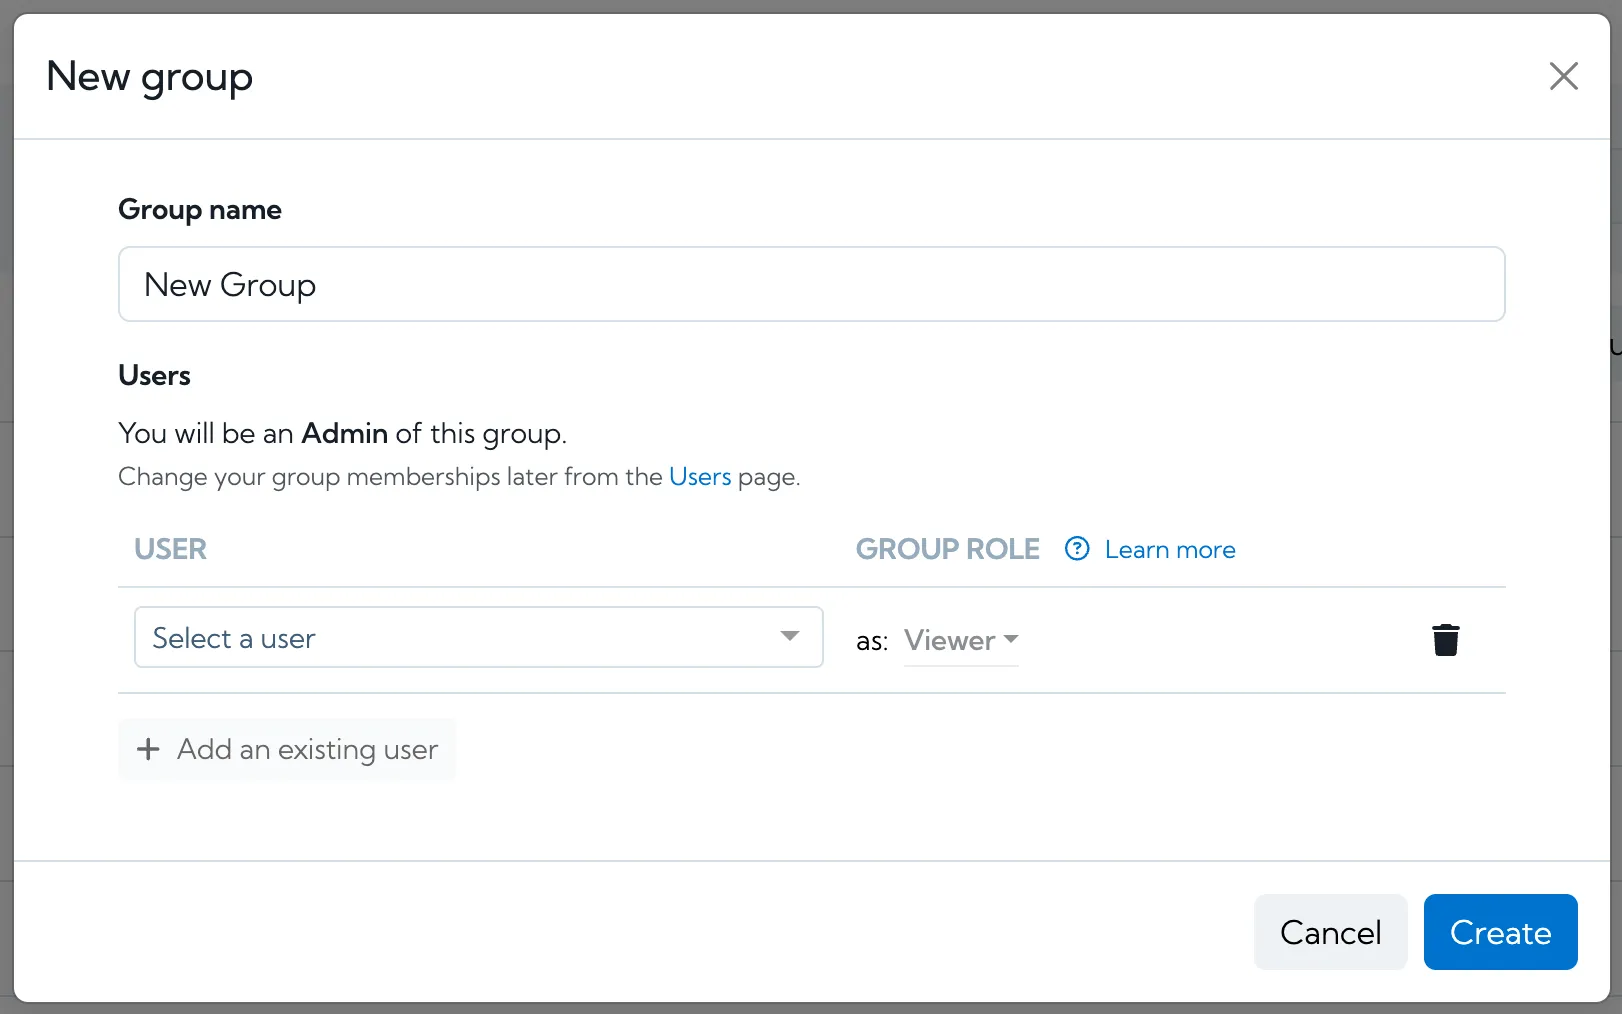1622x1014 pixels.
Task: Select the USER column header text
Action: coord(171,549)
